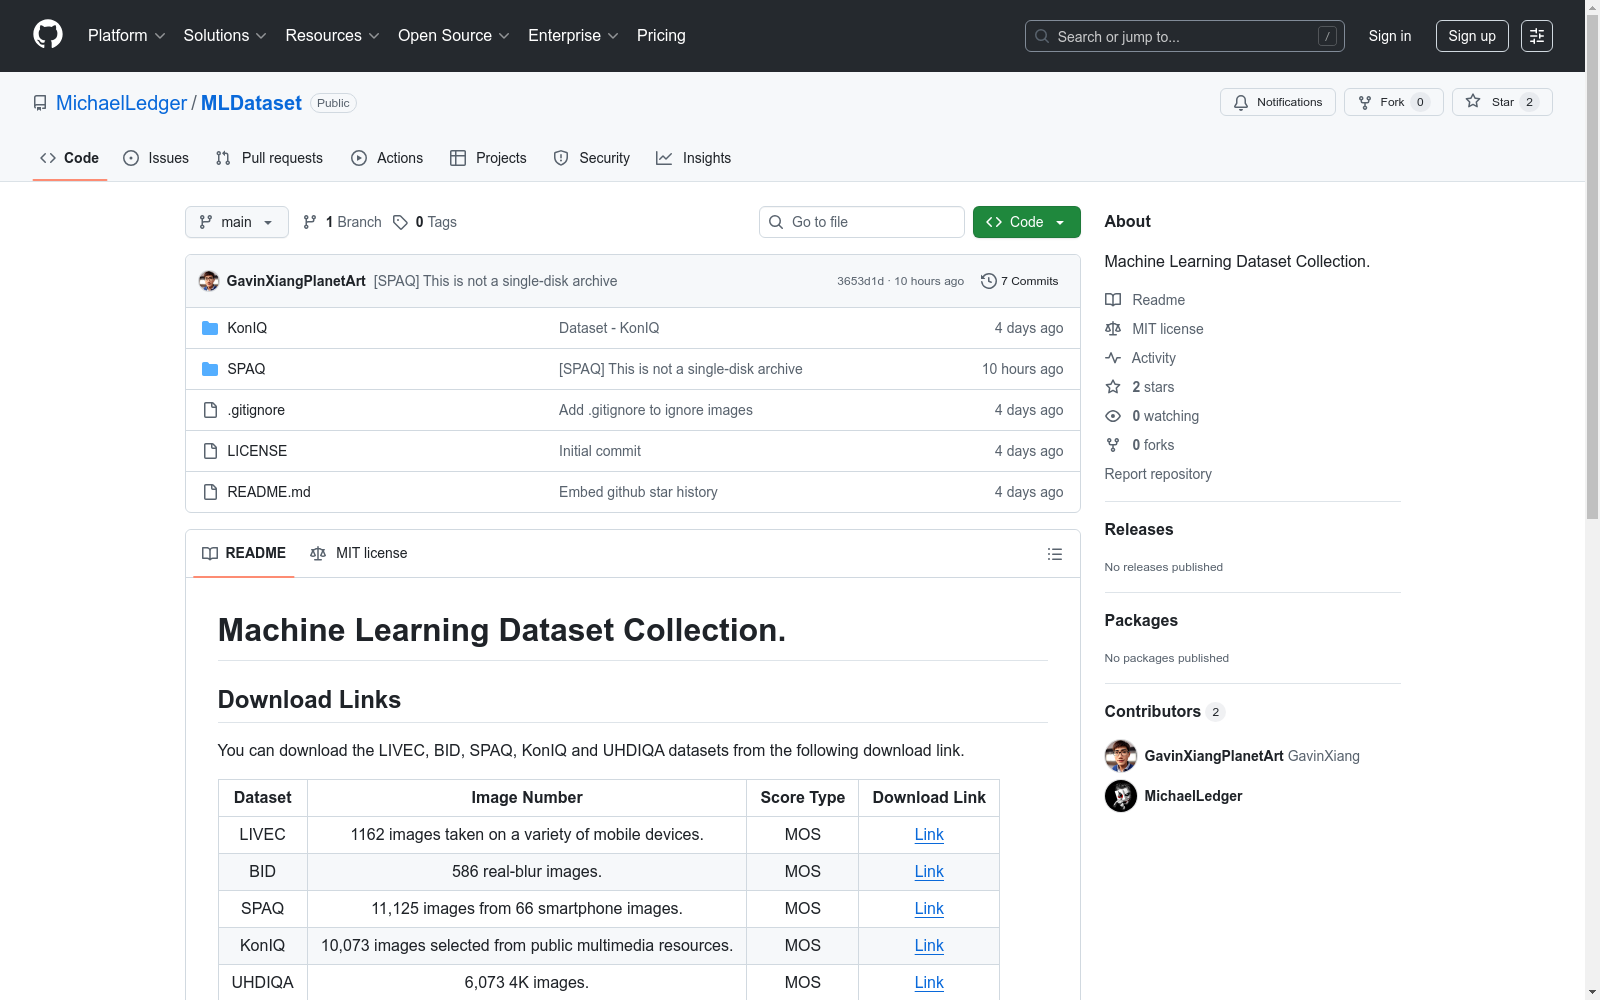
Task: Open the Enterprise dropdown menu
Action: pyautogui.click(x=573, y=36)
